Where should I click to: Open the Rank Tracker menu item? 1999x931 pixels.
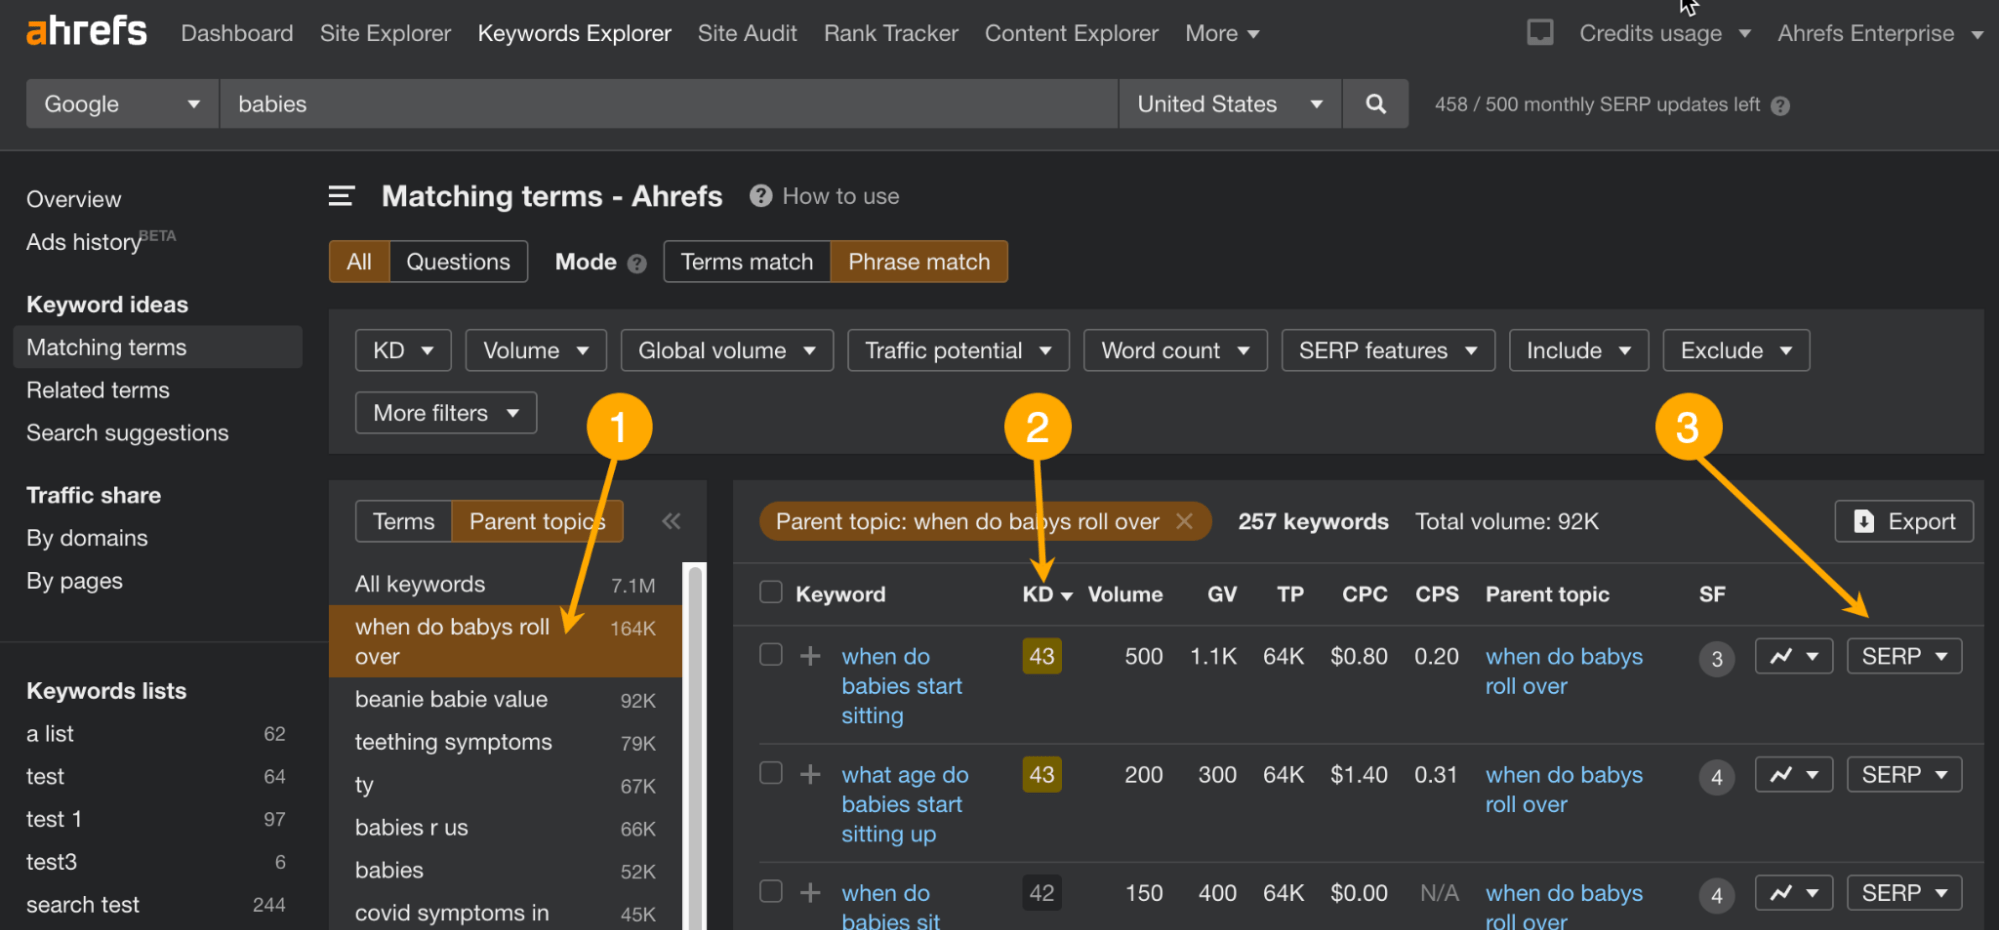pyautogui.click(x=889, y=32)
